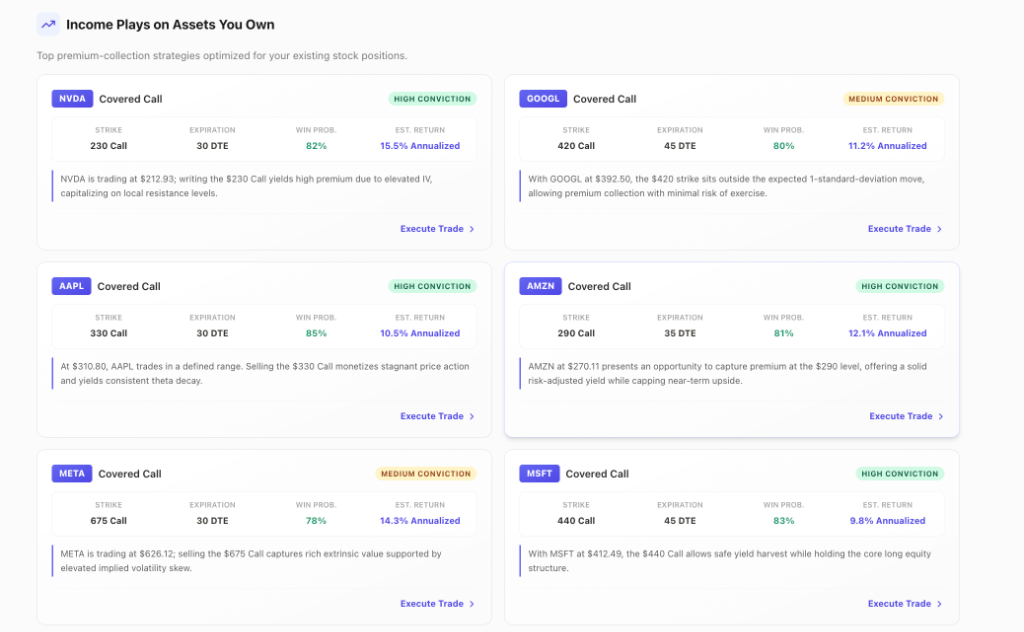Click the chevron arrow after NVDA Execute Trade
The height and width of the screenshot is (632, 1024).
[472, 229]
